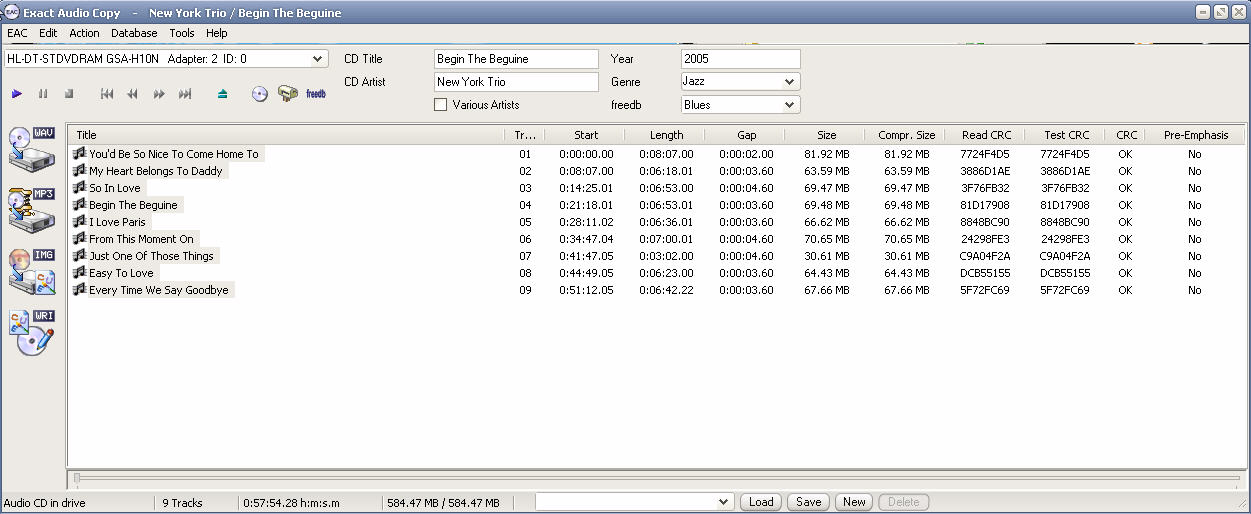Viewport: 1251px width, 514px height.
Task: Click the Stop playback button
Action: coord(69,94)
